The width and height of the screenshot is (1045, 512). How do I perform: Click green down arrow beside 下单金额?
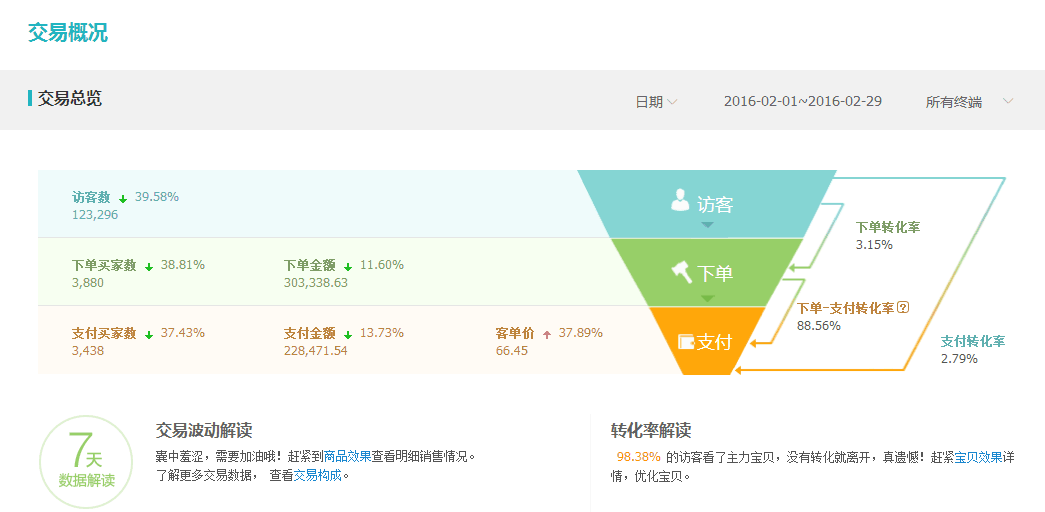pos(348,266)
